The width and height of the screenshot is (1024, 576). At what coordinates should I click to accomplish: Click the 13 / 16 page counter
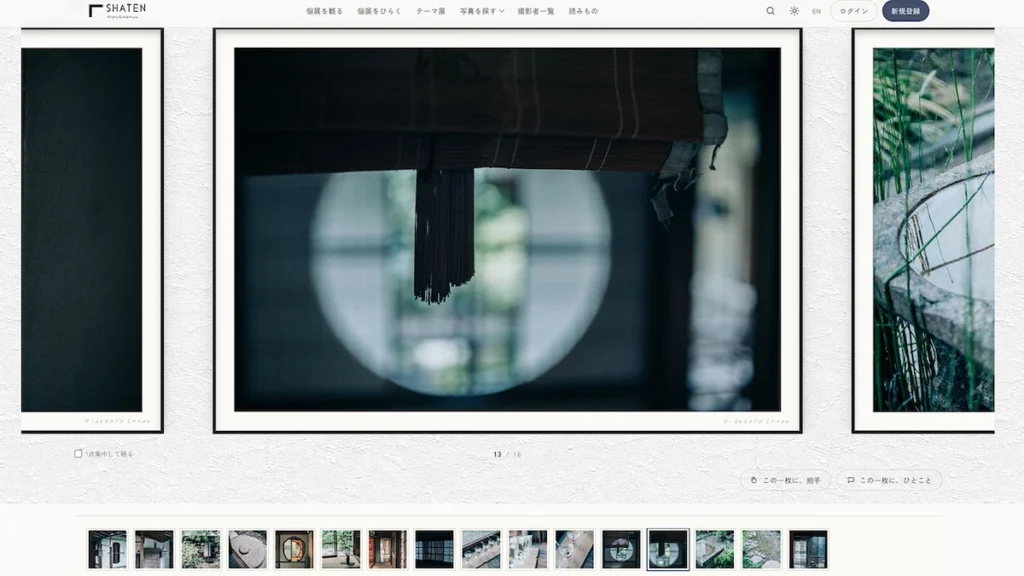507,455
